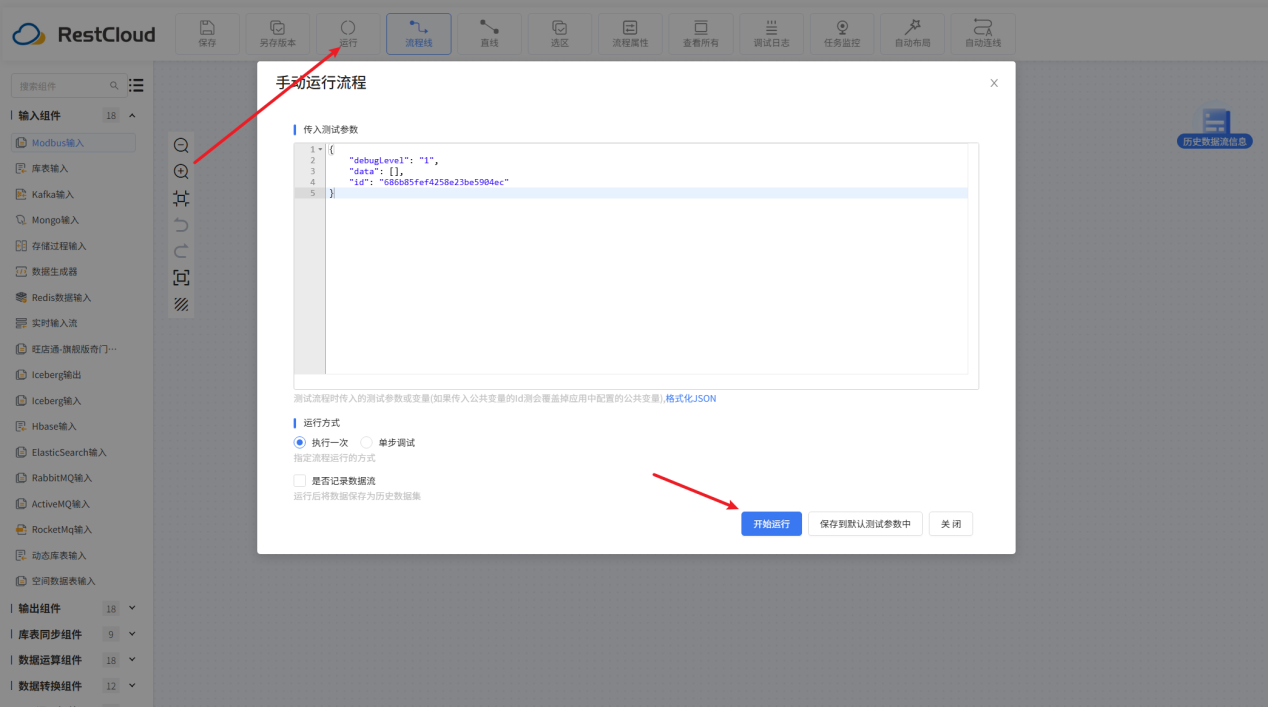
Task: Select the Mongo输入 component
Action: pyautogui.click(x=73, y=220)
